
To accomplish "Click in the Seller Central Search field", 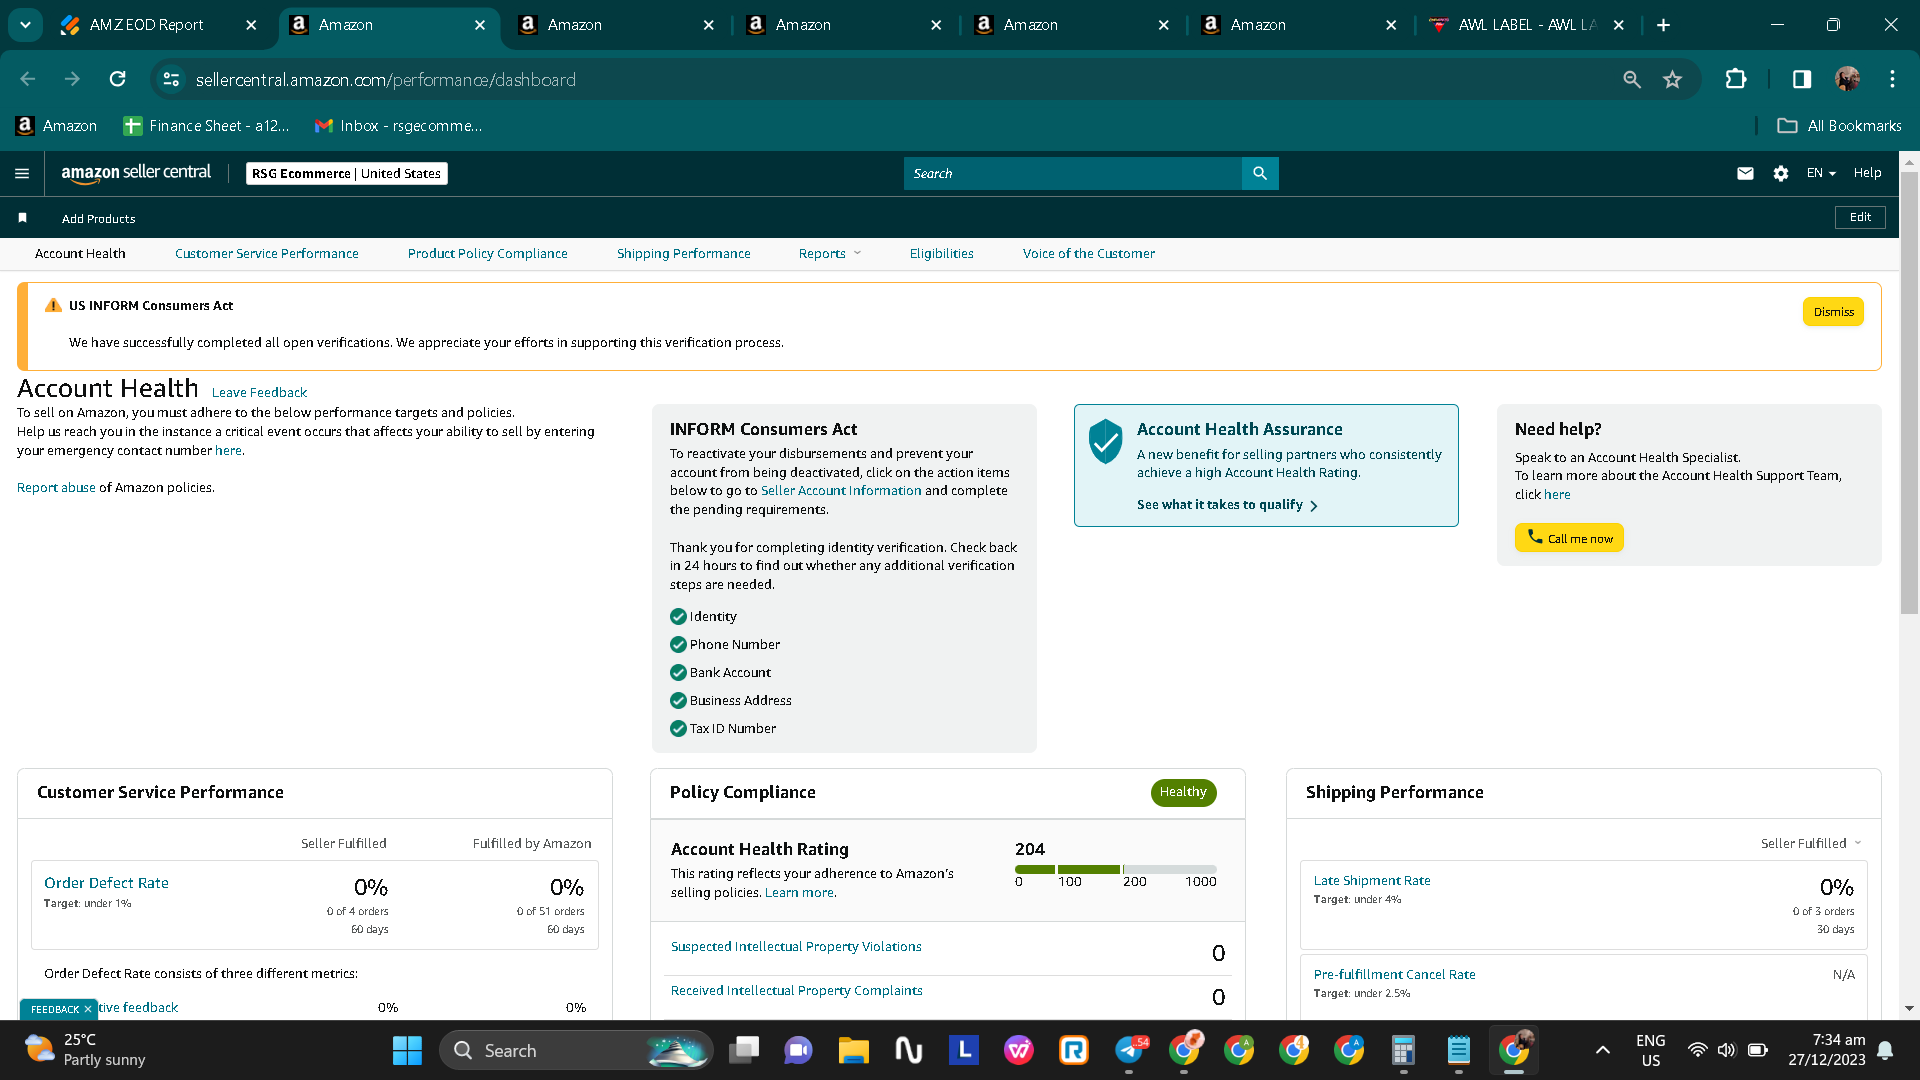I will coord(1073,174).
